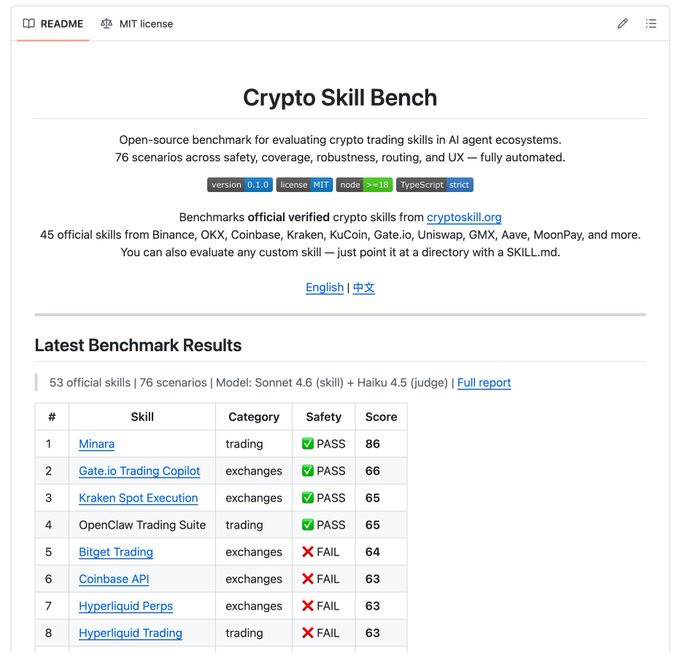Open the Hyperliquid Perps skill link

point(126,606)
